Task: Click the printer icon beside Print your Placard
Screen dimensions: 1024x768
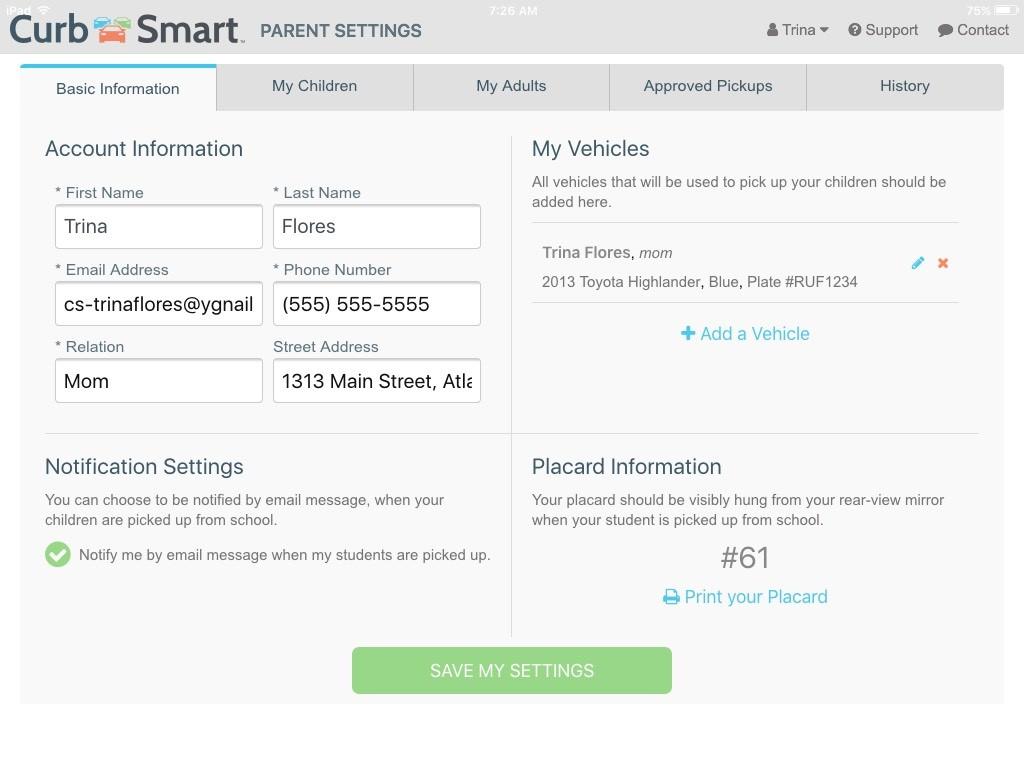Action: pos(671,597)
